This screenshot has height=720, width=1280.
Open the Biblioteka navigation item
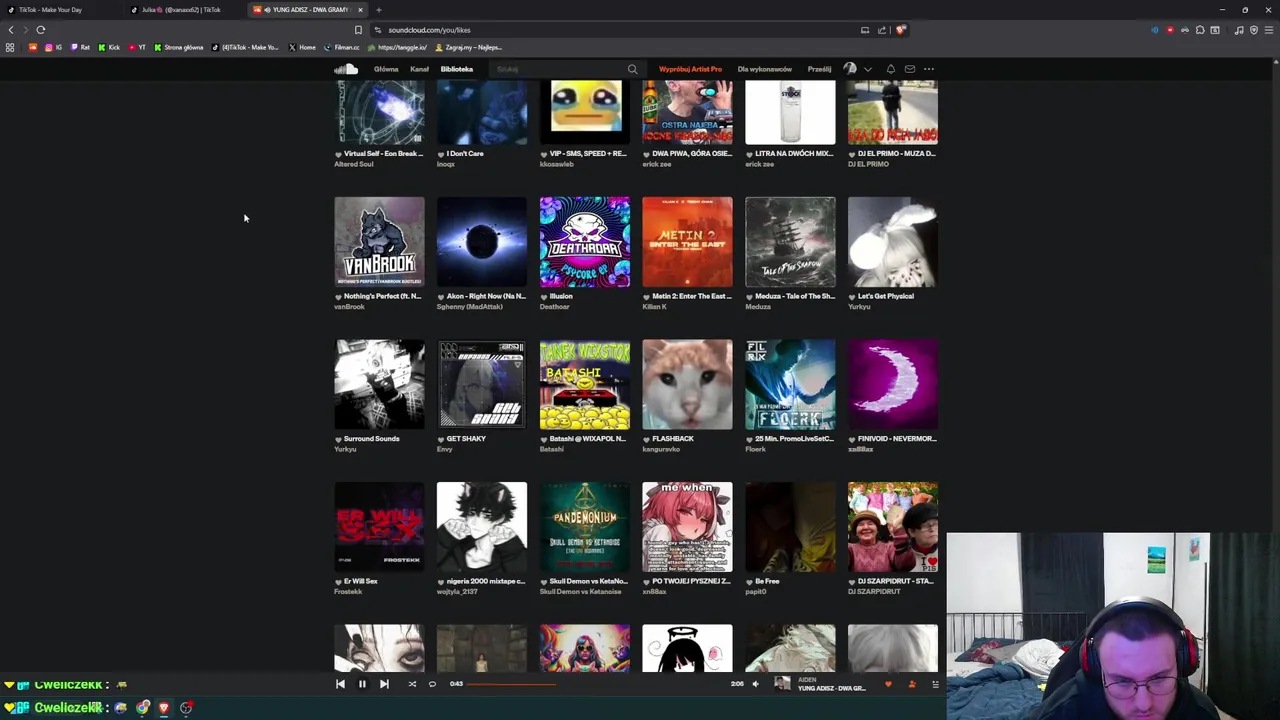[457, 69]
